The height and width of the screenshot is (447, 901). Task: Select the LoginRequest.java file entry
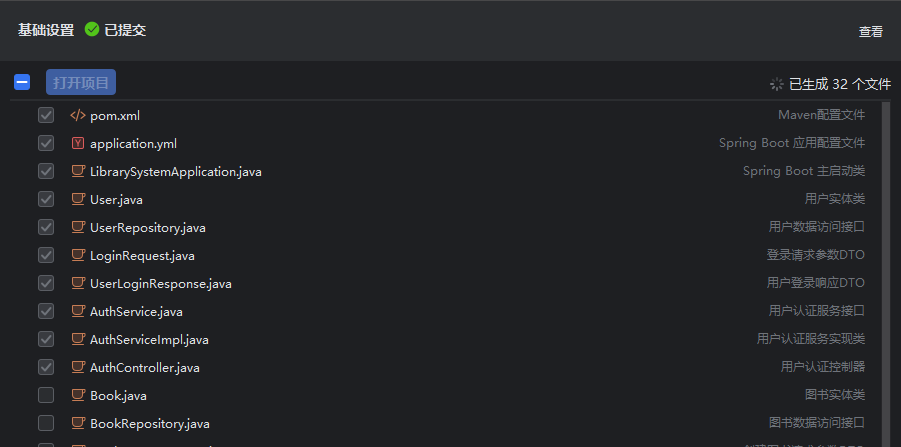point(142,255)
